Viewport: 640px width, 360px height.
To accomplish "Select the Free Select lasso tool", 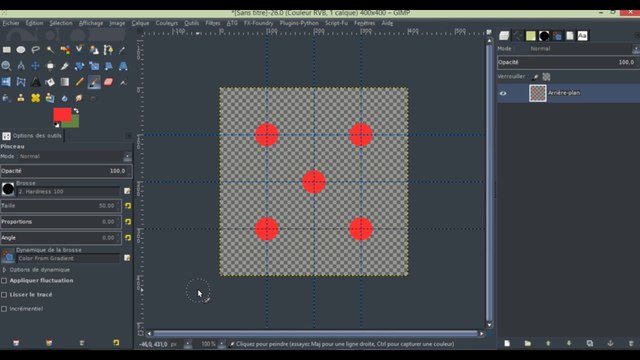I will click(x=36, y=50).
